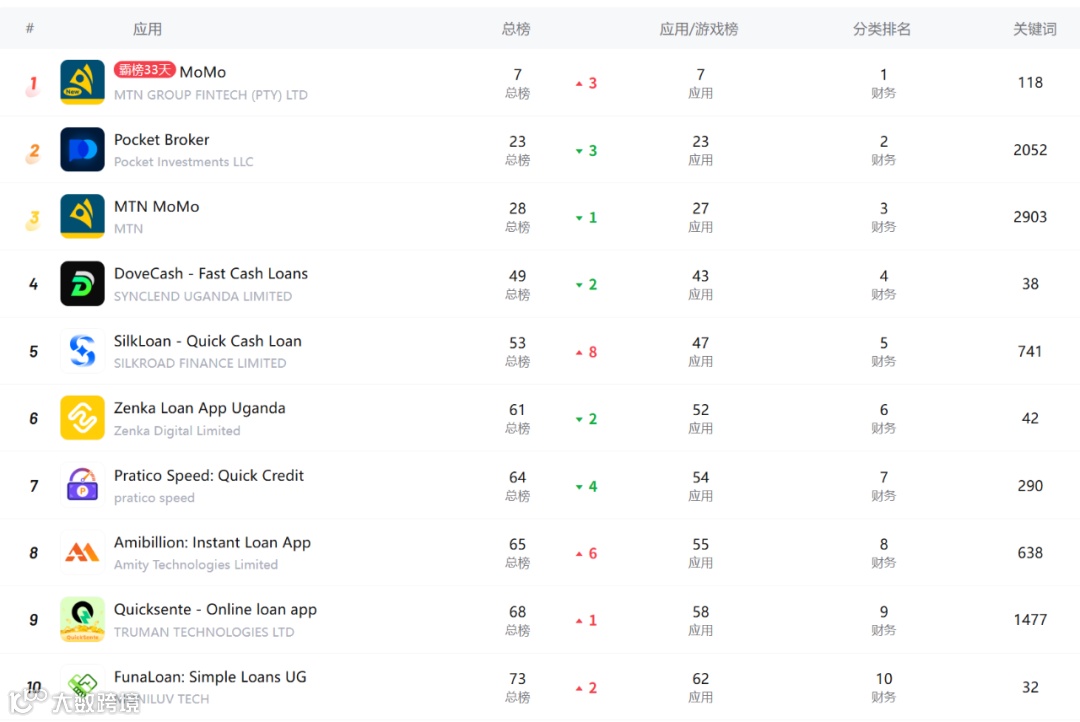This screenshot has width=1080, height=722.
Task: Click keyword count 2052 for Pocket Broker
Action: click(1030, 149)
